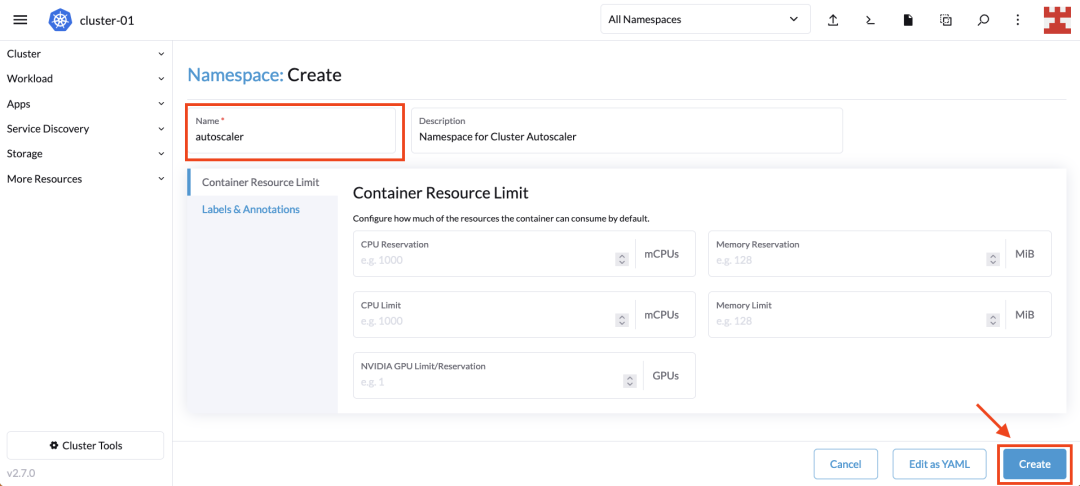Download the KubeConfig file icon
This screenshot has height=486, width=1080.
point(908,20)
